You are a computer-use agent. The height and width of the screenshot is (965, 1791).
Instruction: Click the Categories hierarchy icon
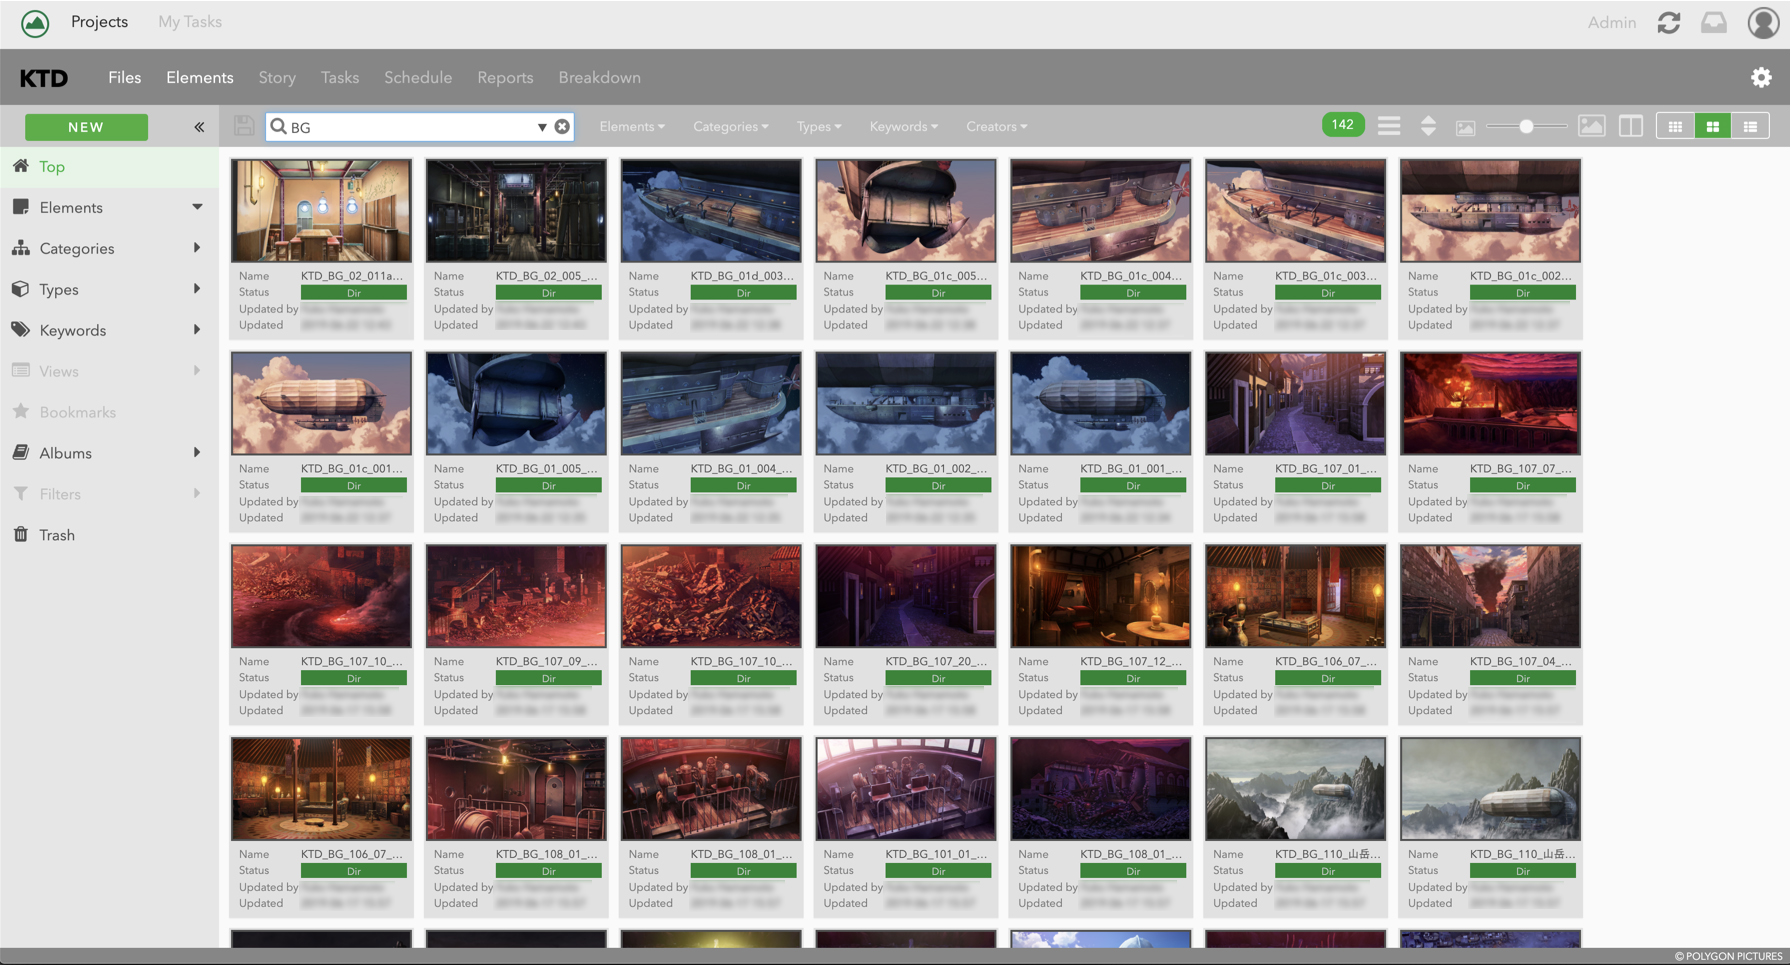tap(21, 247)
